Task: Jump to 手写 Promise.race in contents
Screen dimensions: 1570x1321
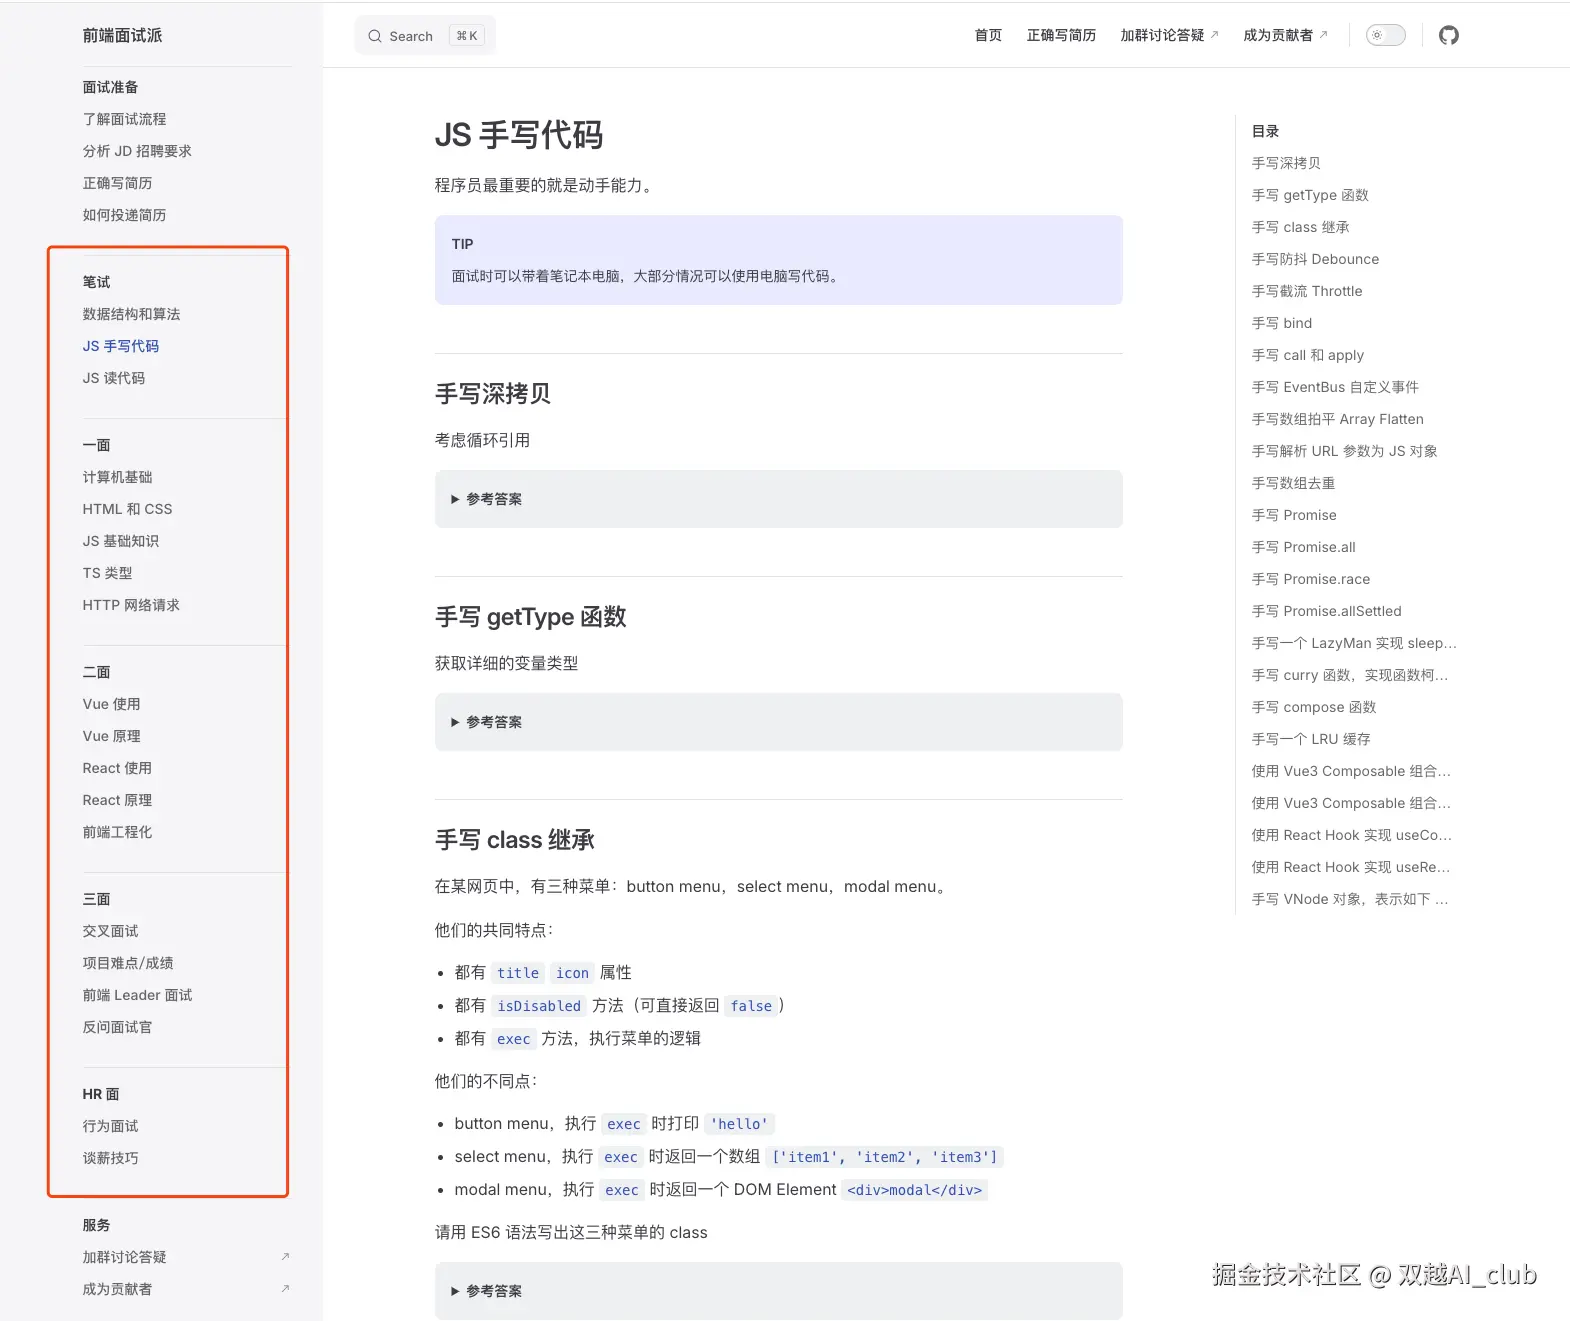Action: click(x=1311, y=579)
